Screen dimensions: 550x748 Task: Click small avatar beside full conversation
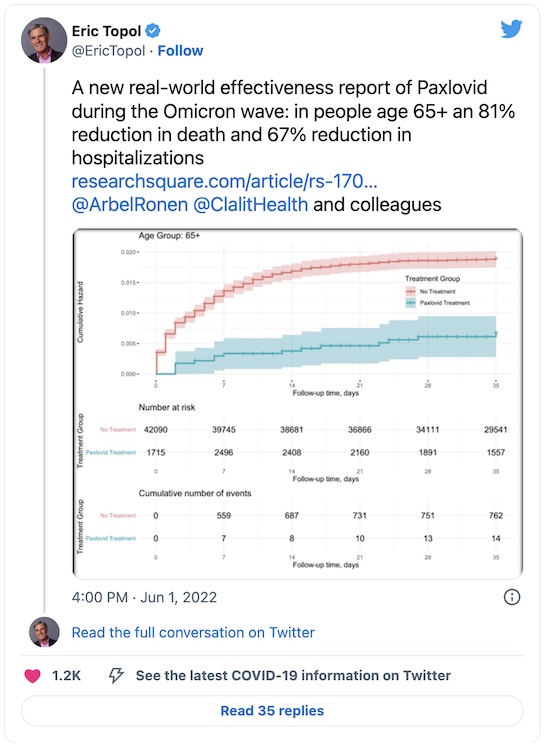(44, 632)
